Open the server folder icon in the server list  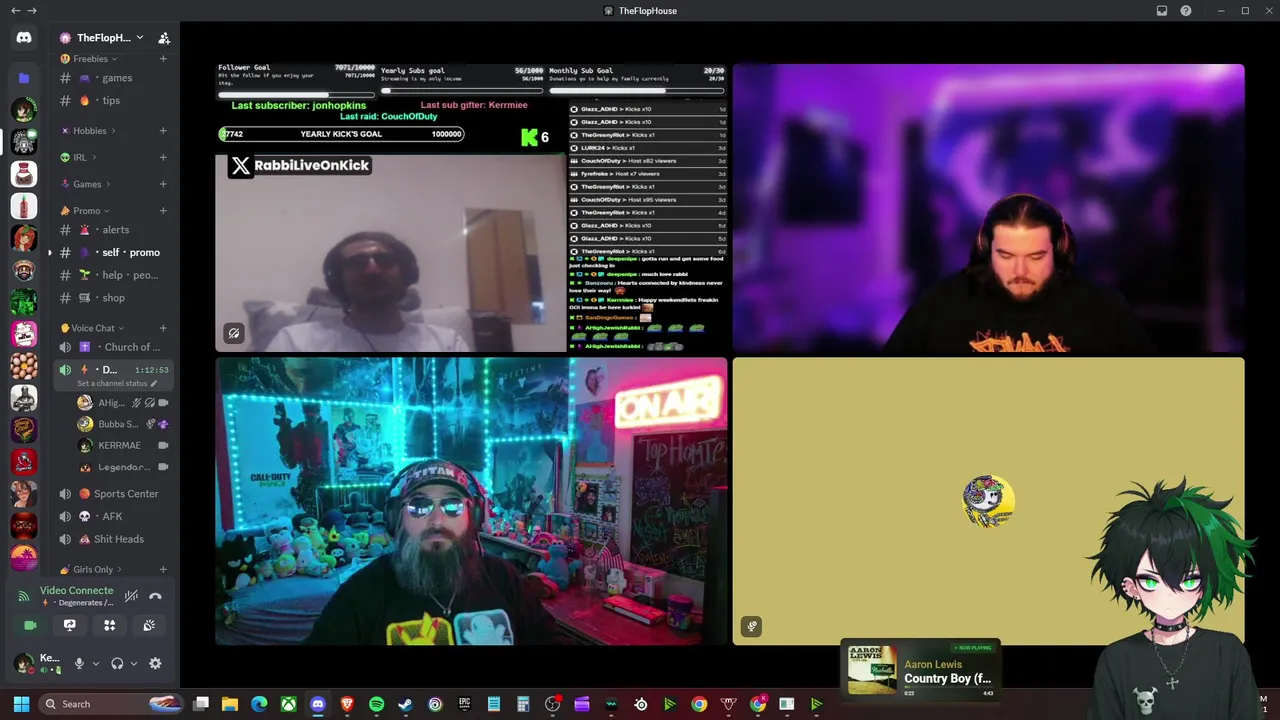tap(24, 78)
